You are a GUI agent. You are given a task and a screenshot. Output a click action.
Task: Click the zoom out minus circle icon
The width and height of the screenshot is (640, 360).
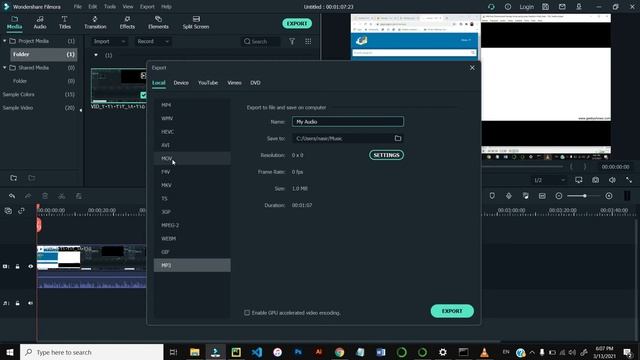tap(559, 196)
